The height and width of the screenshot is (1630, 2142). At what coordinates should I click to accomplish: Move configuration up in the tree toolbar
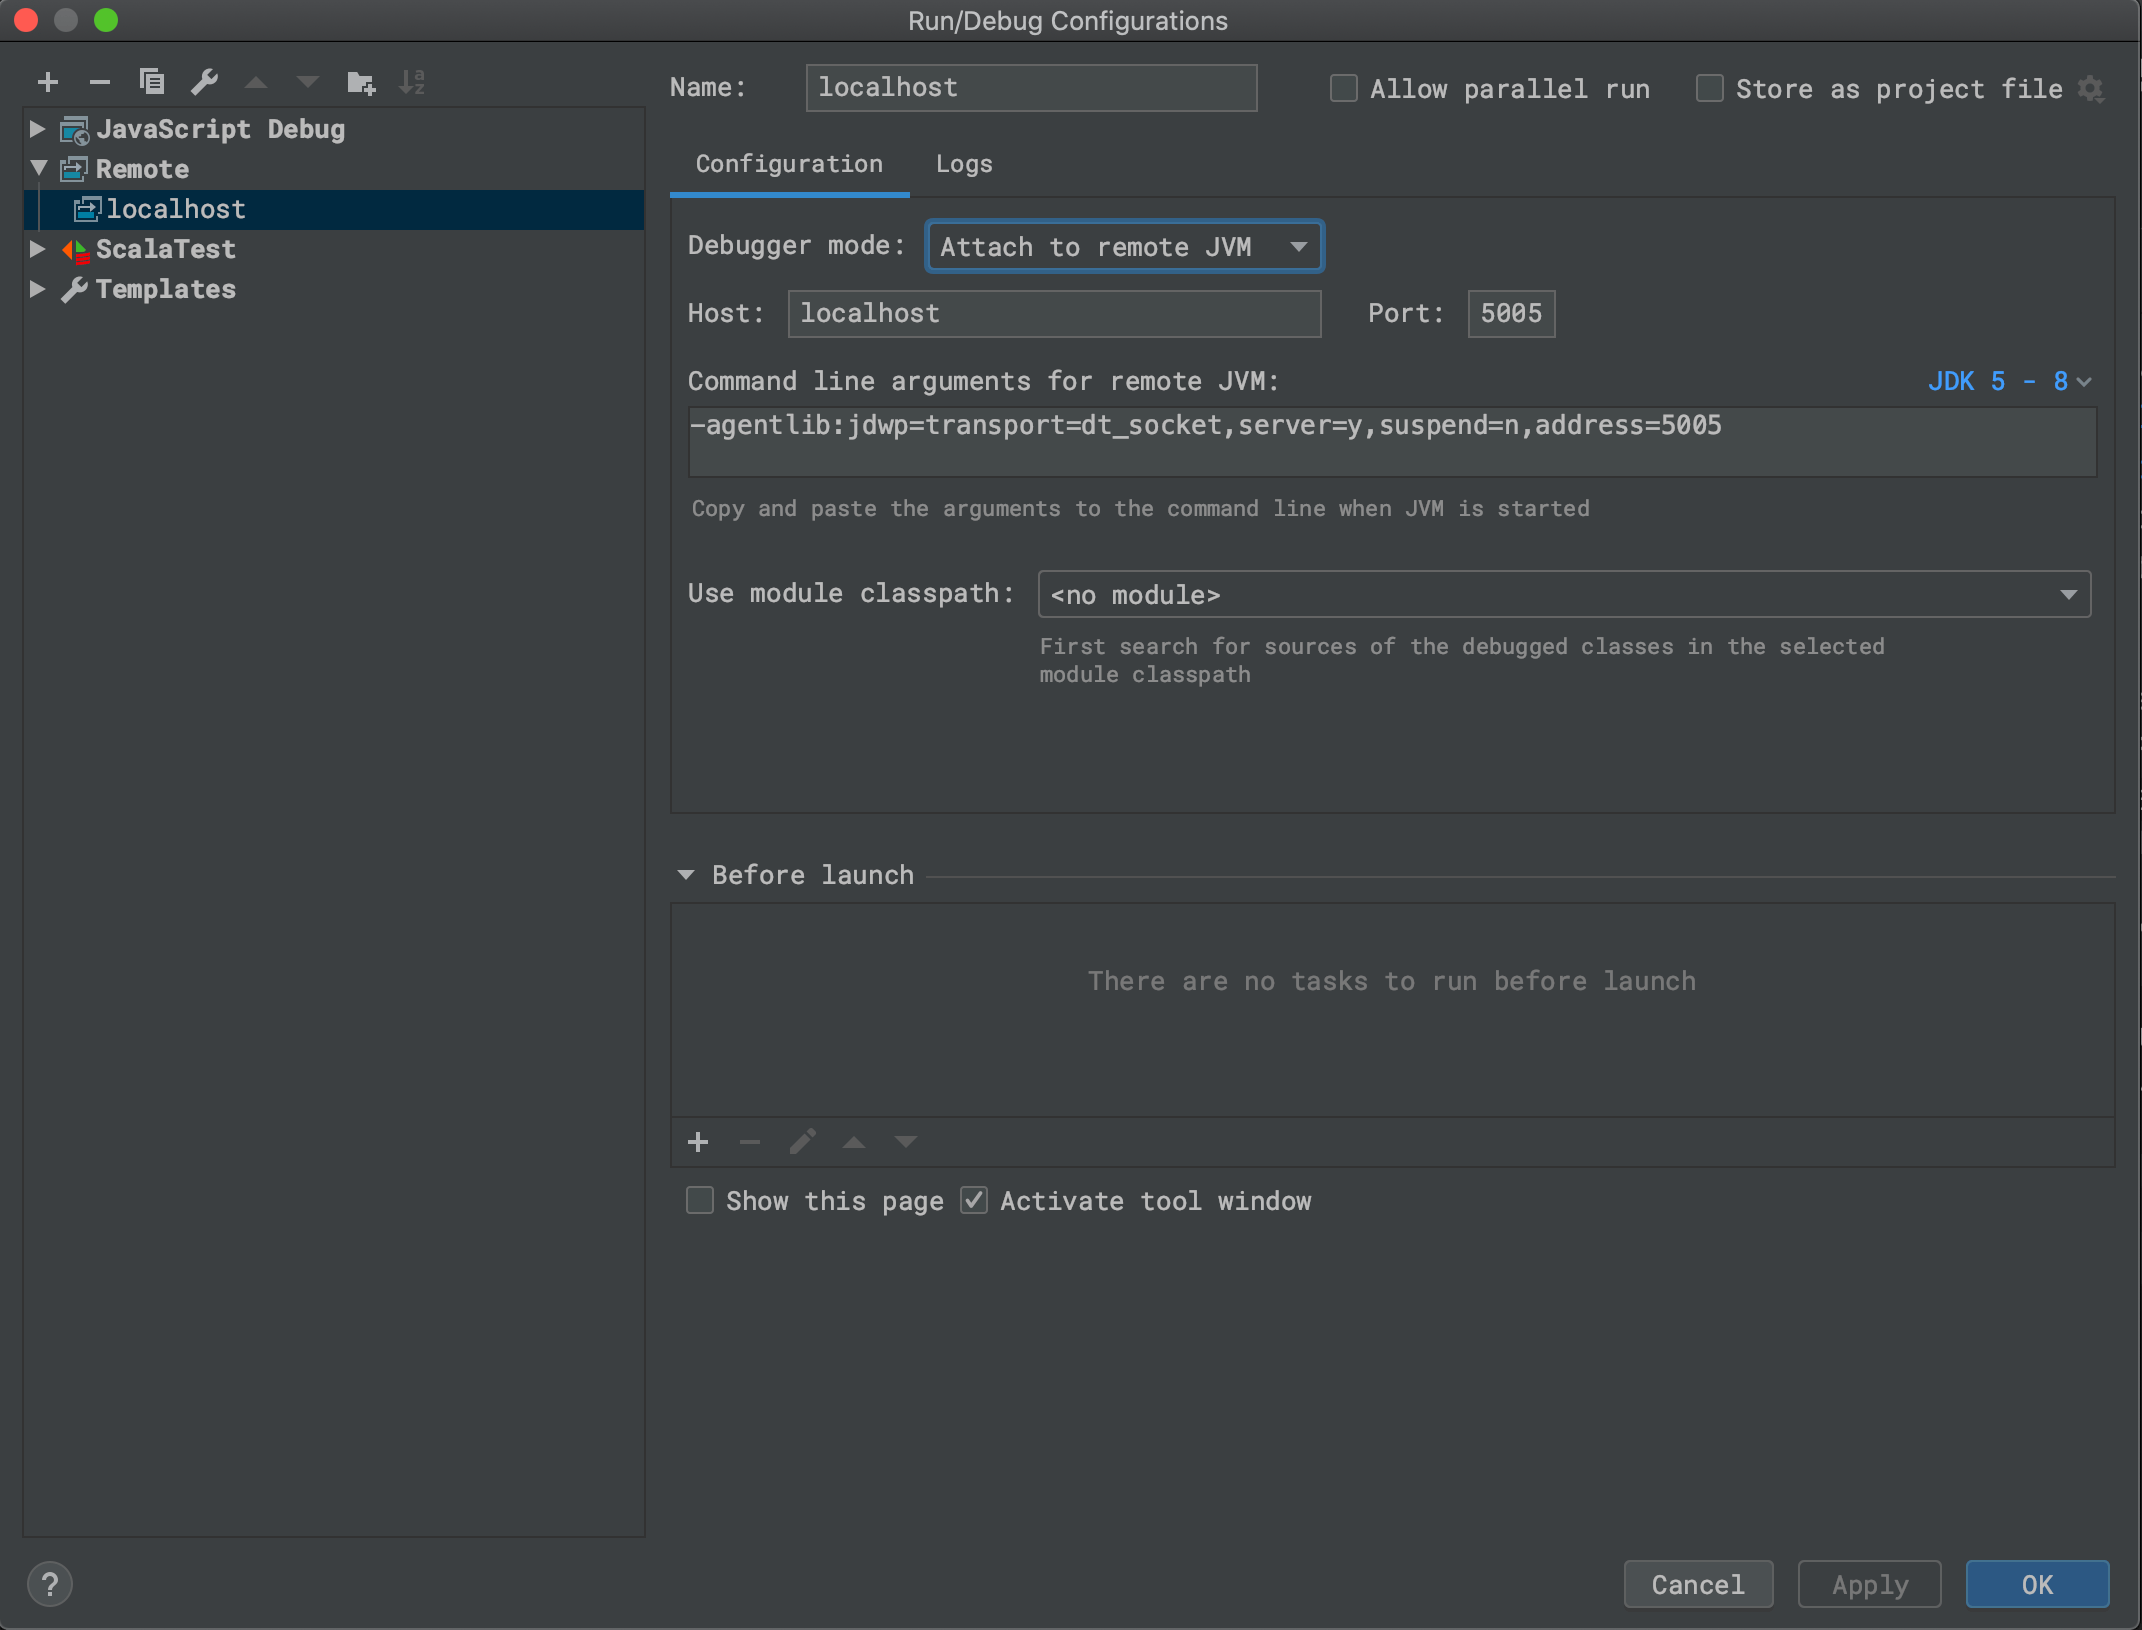[x=256, y=82]
